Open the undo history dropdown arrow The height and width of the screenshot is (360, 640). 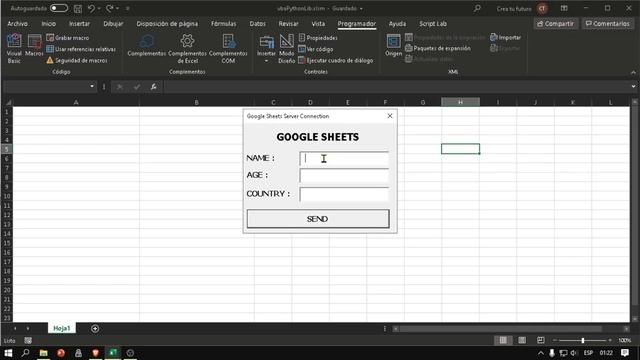coord(99,8)
